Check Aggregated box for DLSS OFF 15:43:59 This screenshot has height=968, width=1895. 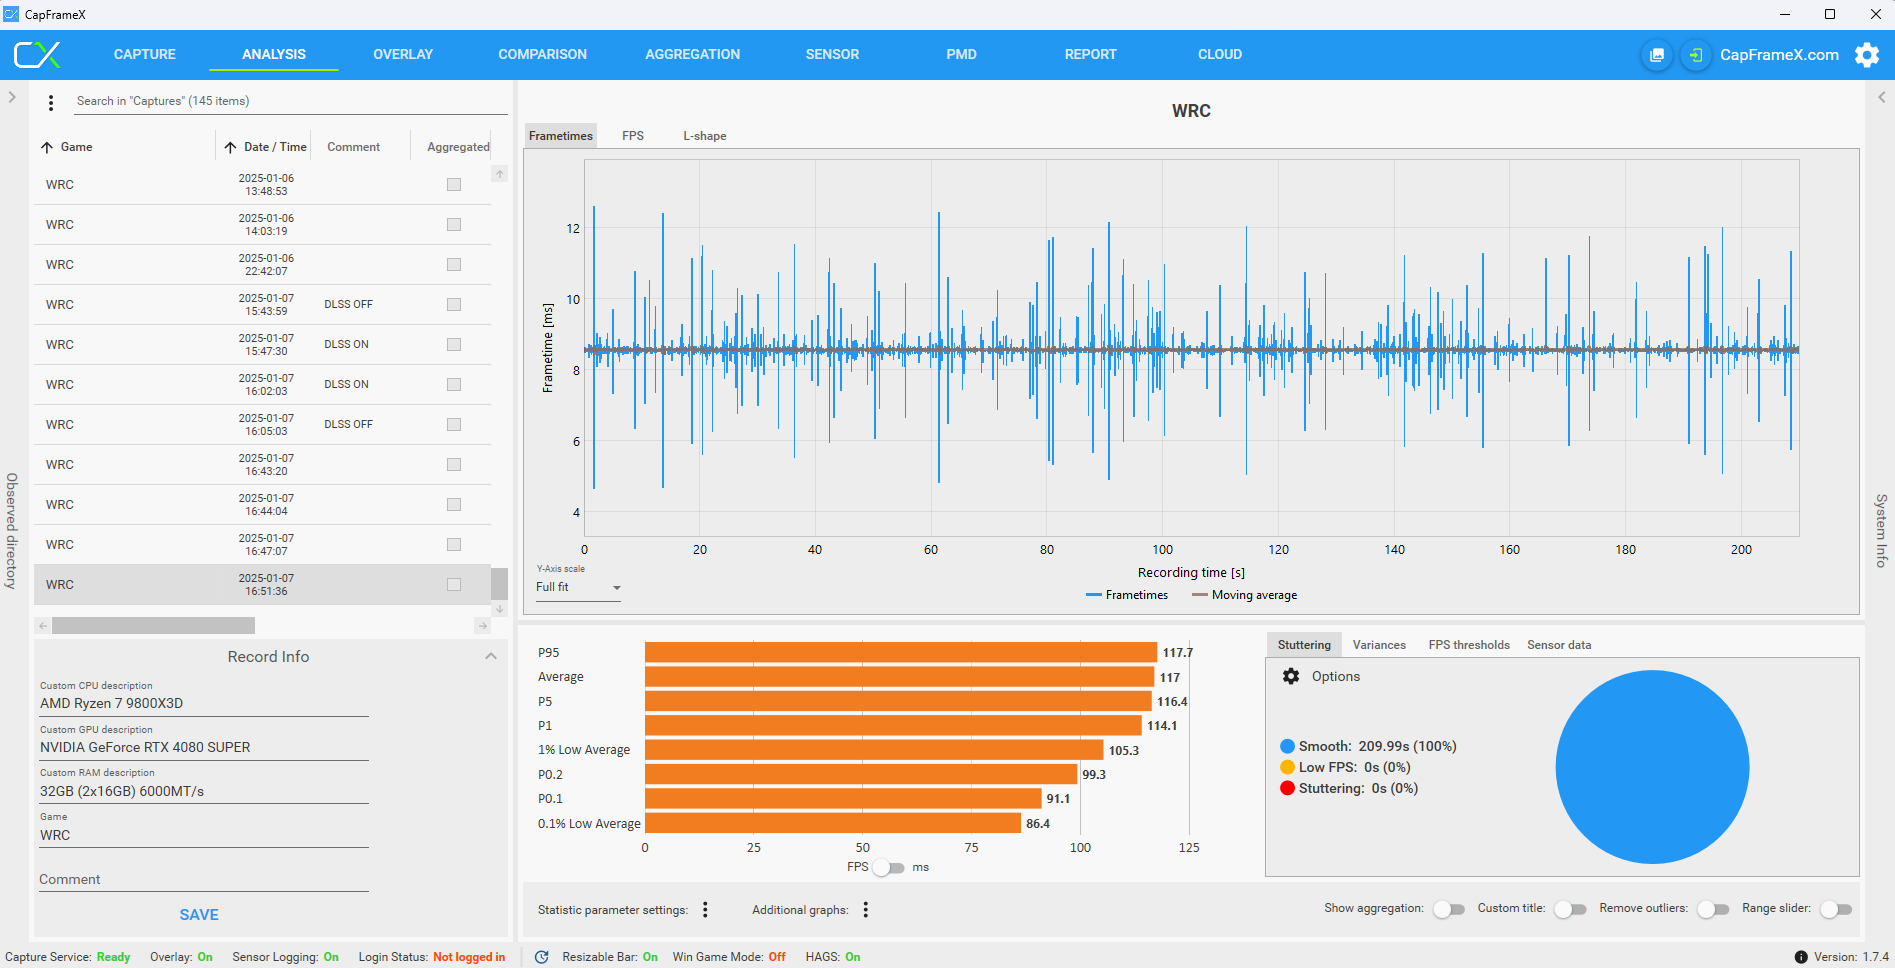point(454,304)
